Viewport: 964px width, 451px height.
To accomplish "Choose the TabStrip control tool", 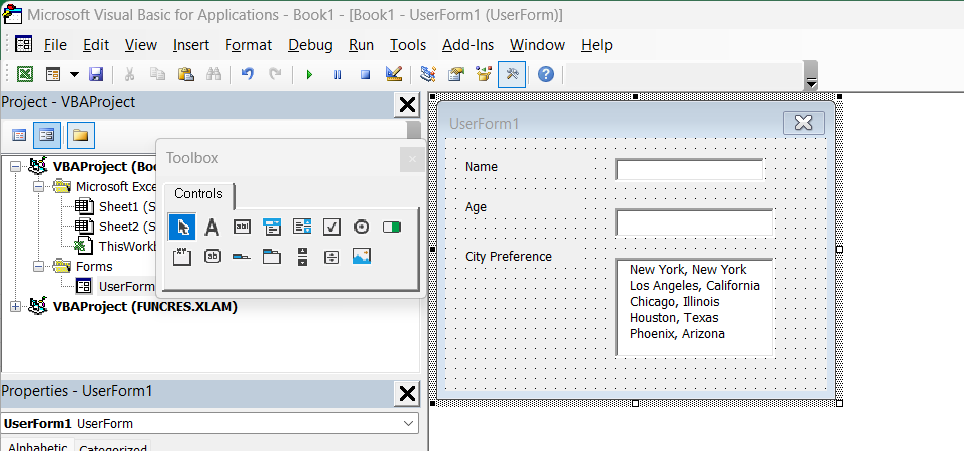I will tap(242, 256).
